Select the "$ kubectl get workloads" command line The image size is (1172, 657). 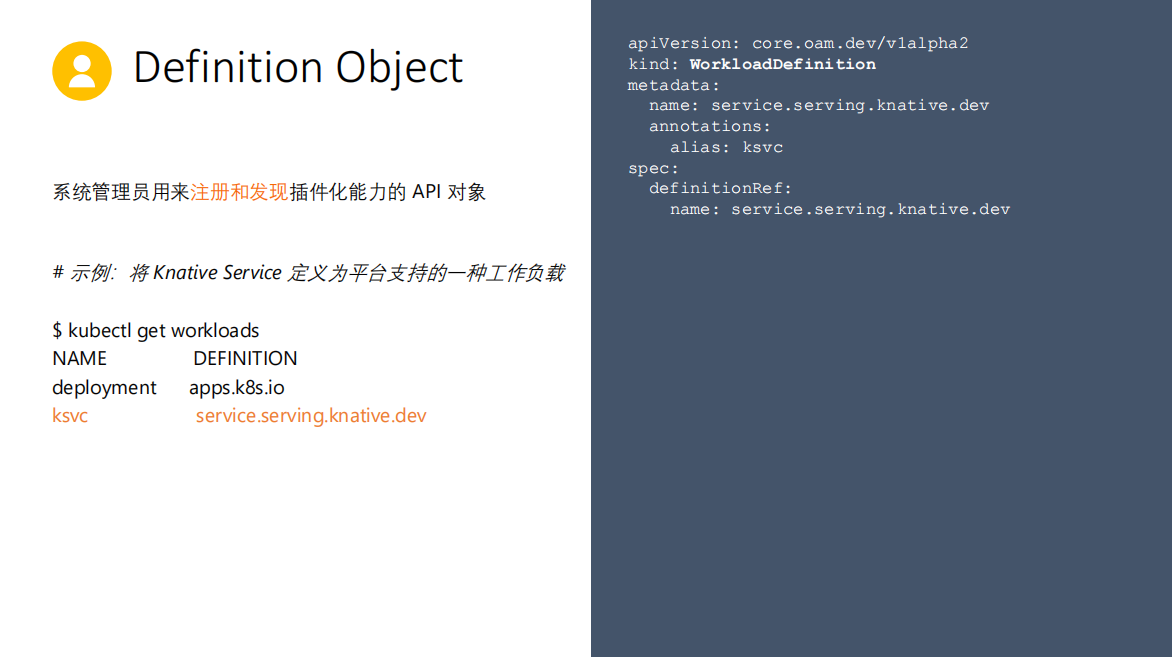coord(155,330)
